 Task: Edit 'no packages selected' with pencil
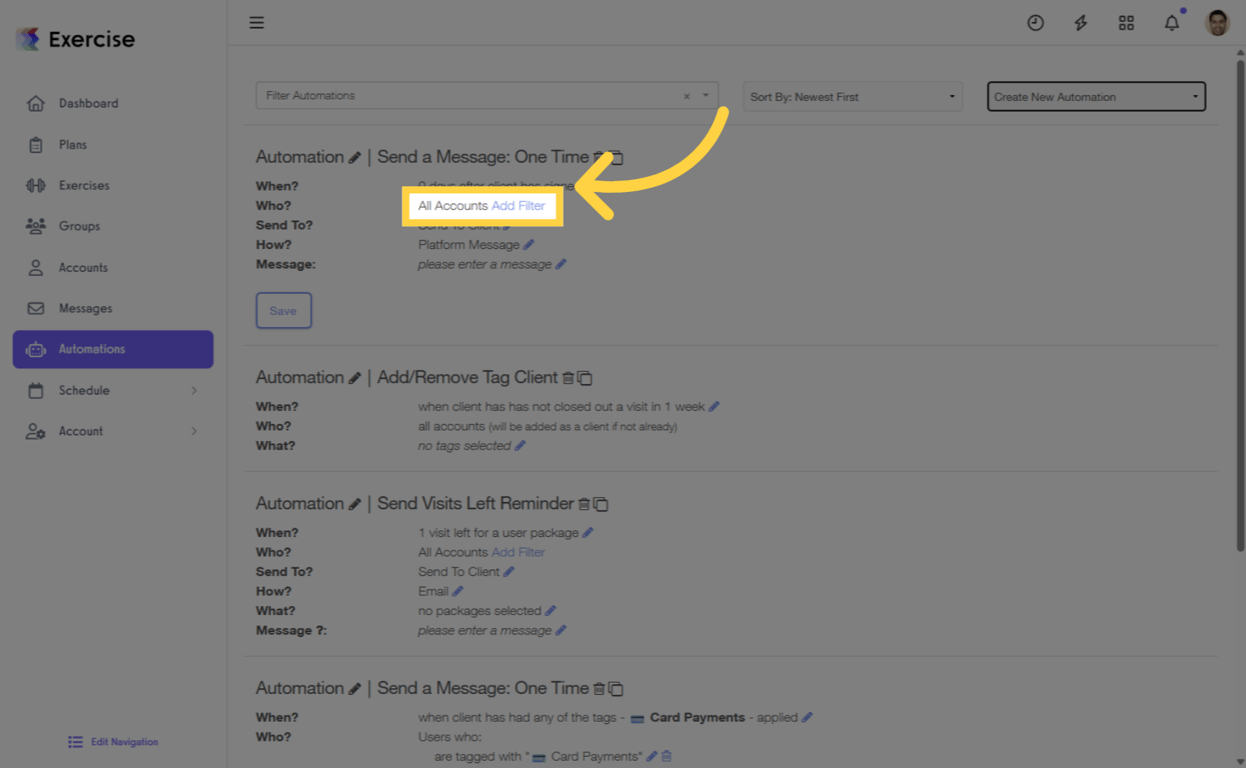(550, 611)
